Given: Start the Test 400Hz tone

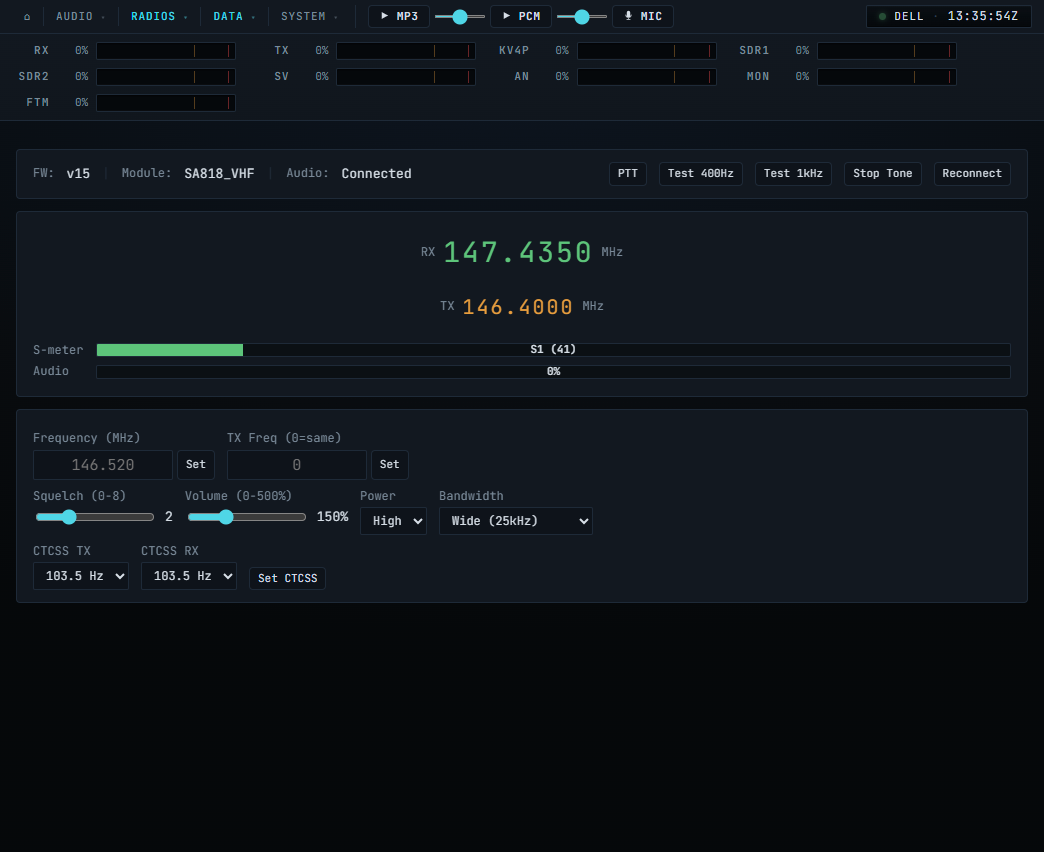Looking at the screenshot, I should tap(700, 174).
